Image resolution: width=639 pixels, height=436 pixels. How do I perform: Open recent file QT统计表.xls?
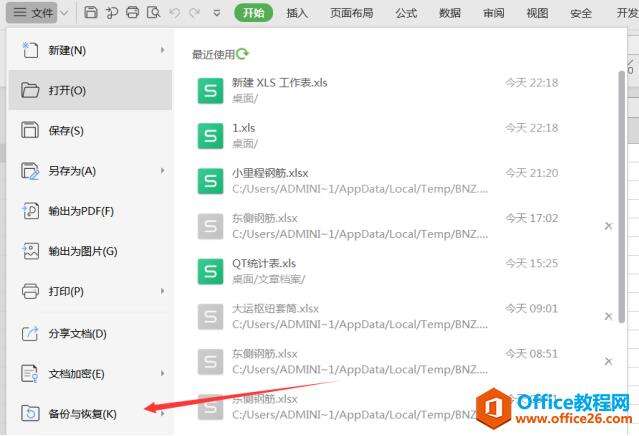(x=403, y=271)
